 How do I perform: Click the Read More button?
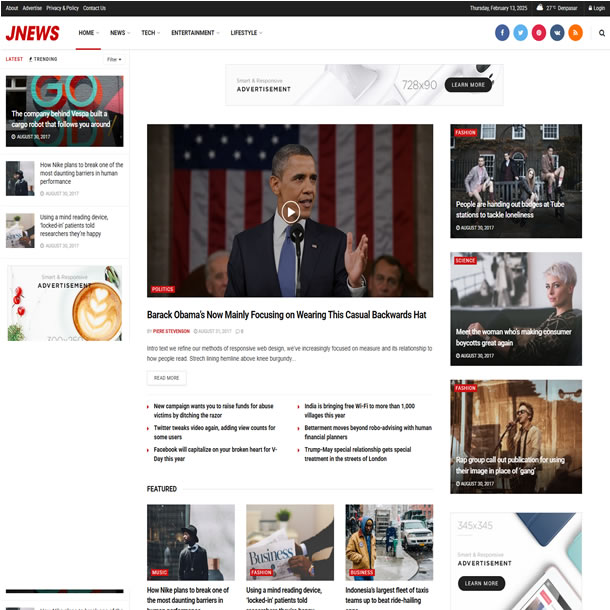coord(166,378)
